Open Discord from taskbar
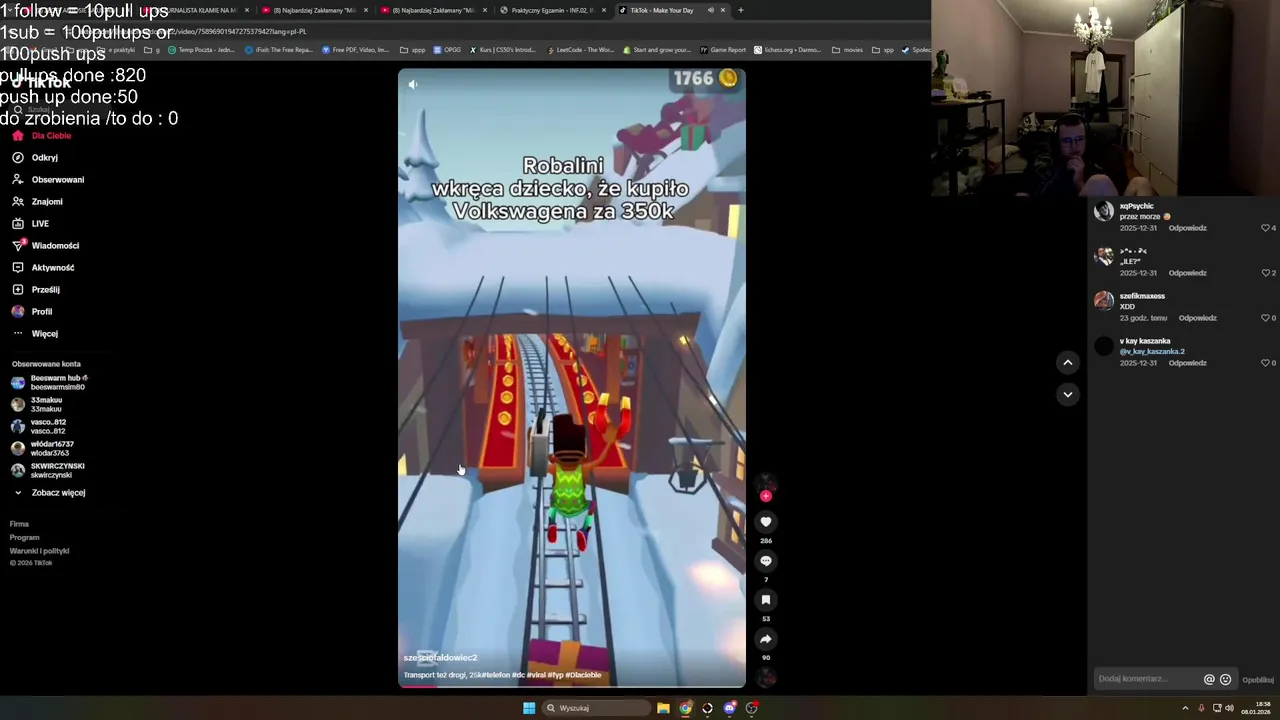This screenshot has width=1280, height=720. tap(729, 708)
